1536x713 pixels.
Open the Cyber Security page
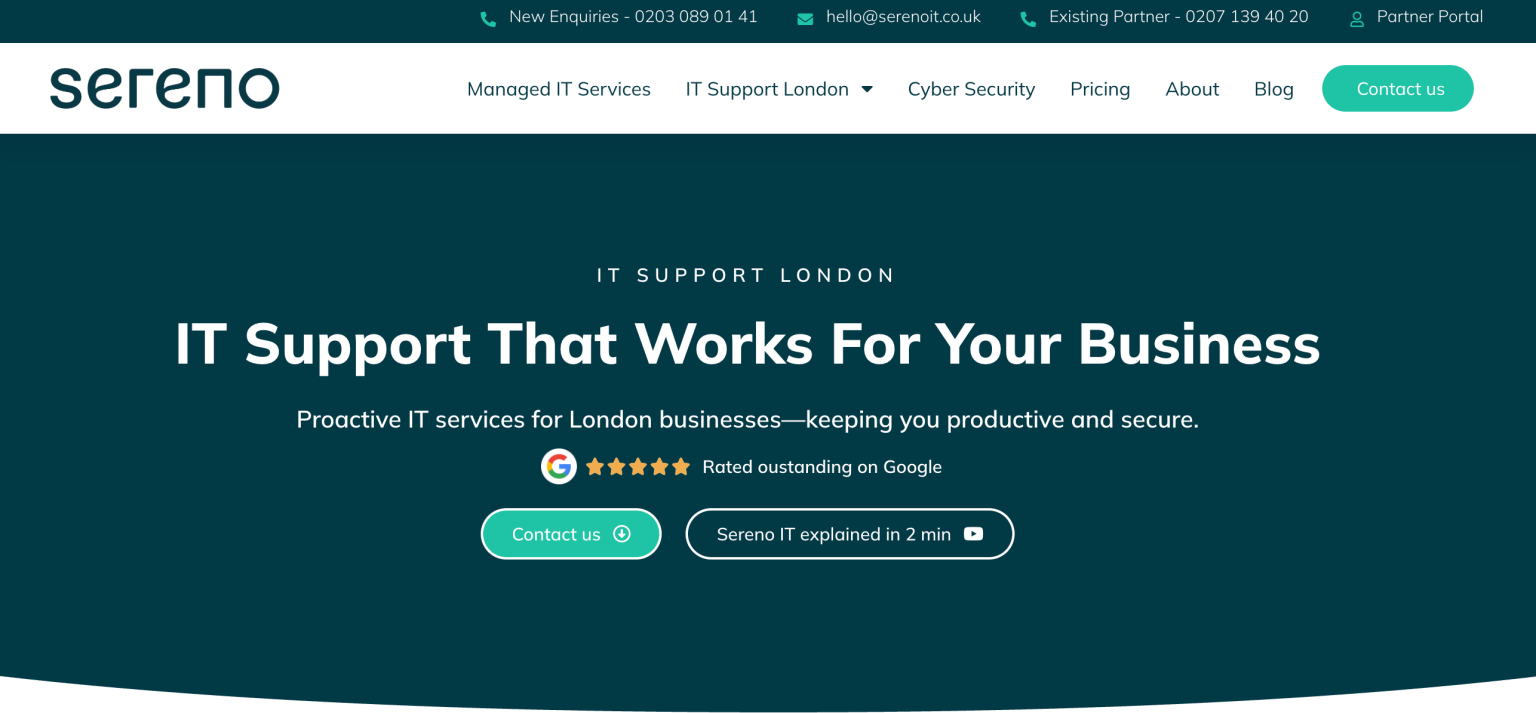coord(971,89)
